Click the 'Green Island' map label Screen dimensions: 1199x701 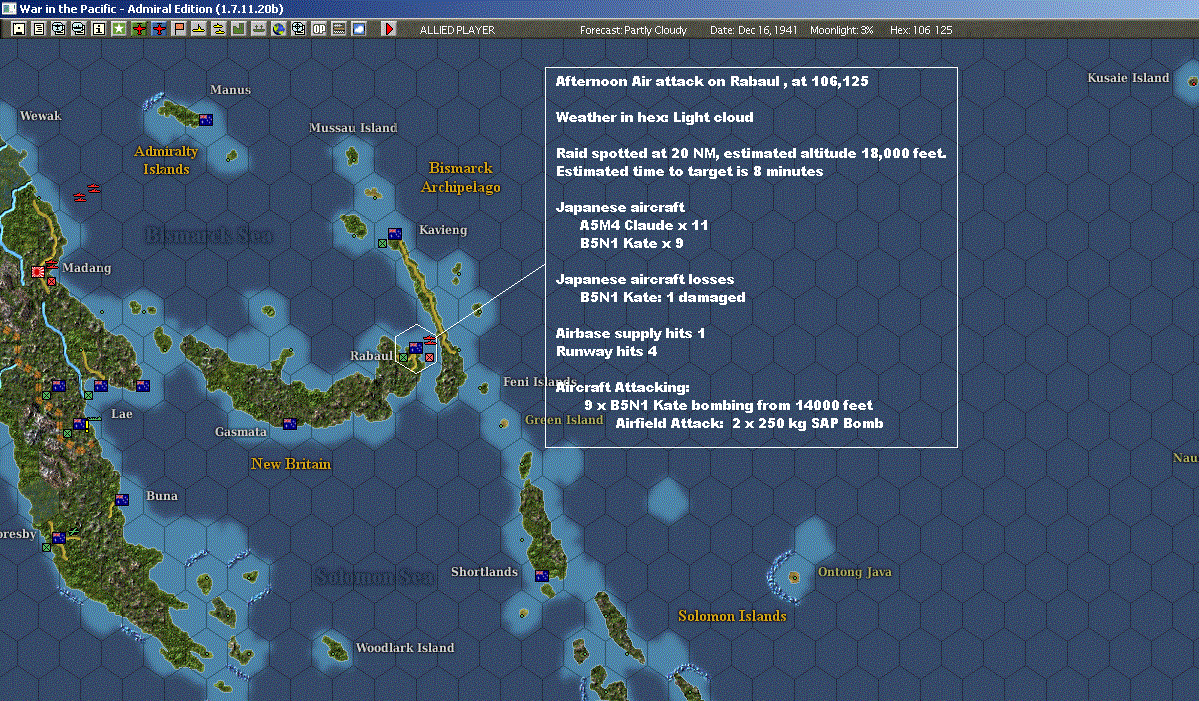pos(564,420)
